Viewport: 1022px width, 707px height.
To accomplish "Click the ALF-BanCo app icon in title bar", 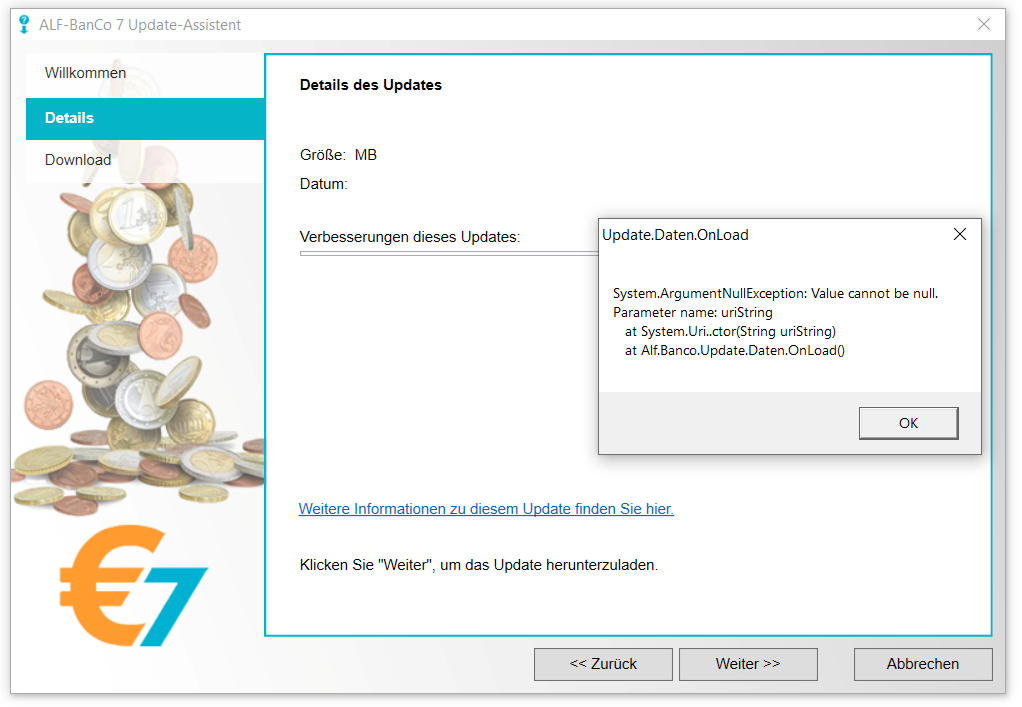I will point(24,25).
